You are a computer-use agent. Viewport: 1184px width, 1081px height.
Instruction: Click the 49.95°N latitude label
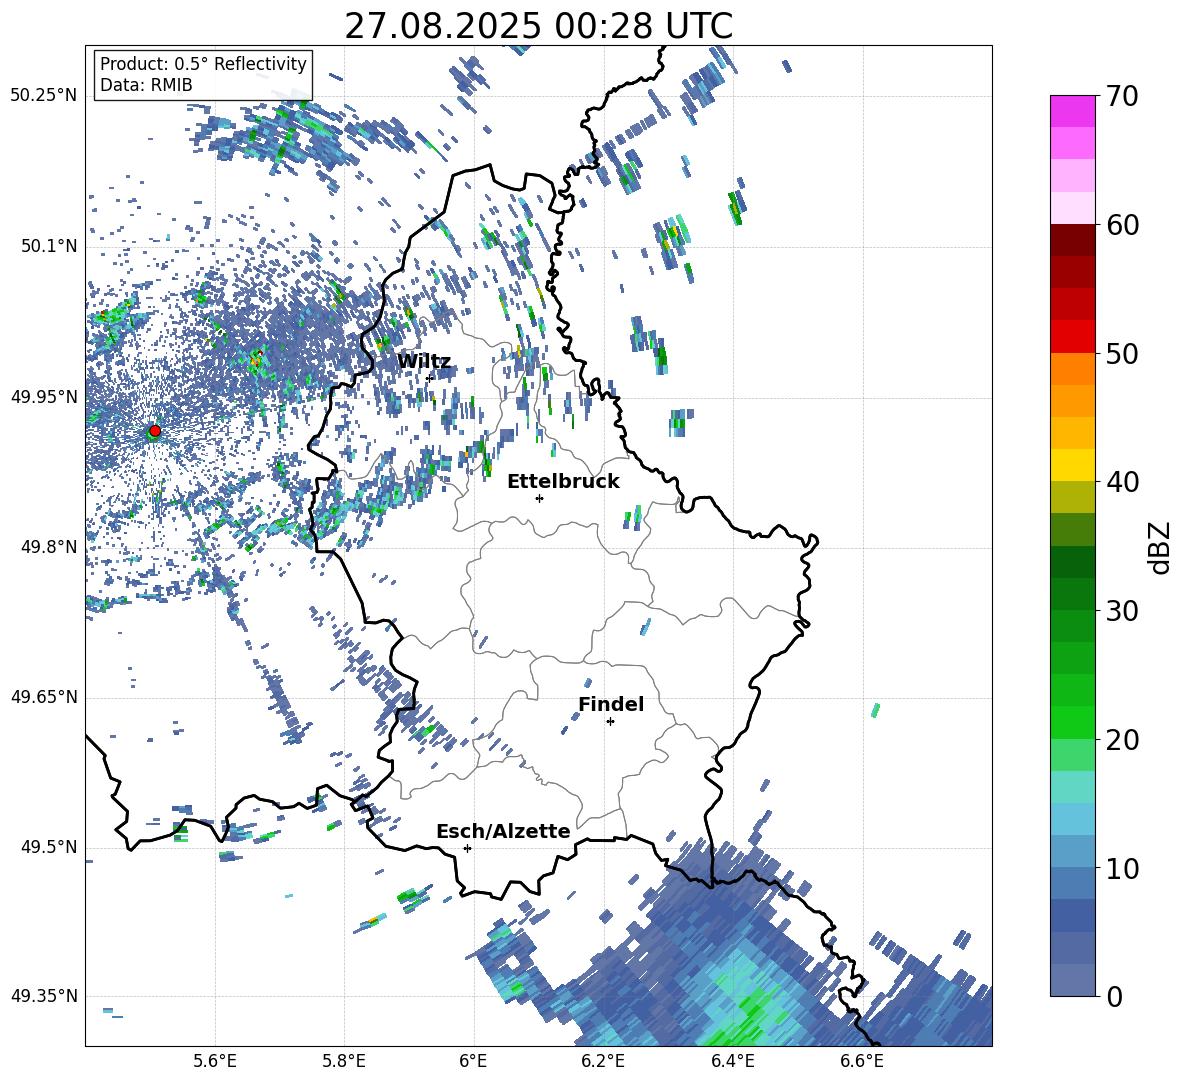point(43,398)
